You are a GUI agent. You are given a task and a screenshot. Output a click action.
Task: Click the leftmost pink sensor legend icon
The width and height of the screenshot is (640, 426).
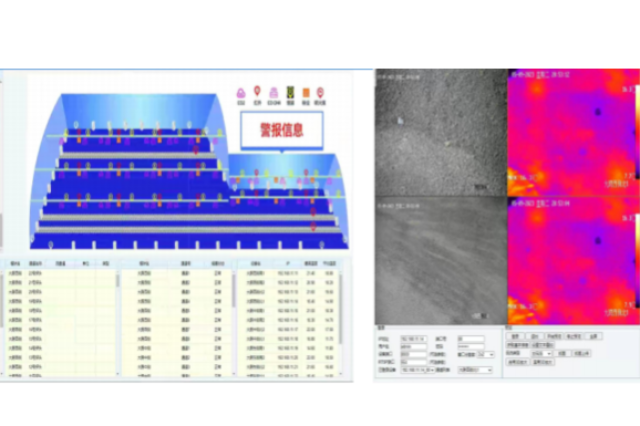[x=241, y=93]
